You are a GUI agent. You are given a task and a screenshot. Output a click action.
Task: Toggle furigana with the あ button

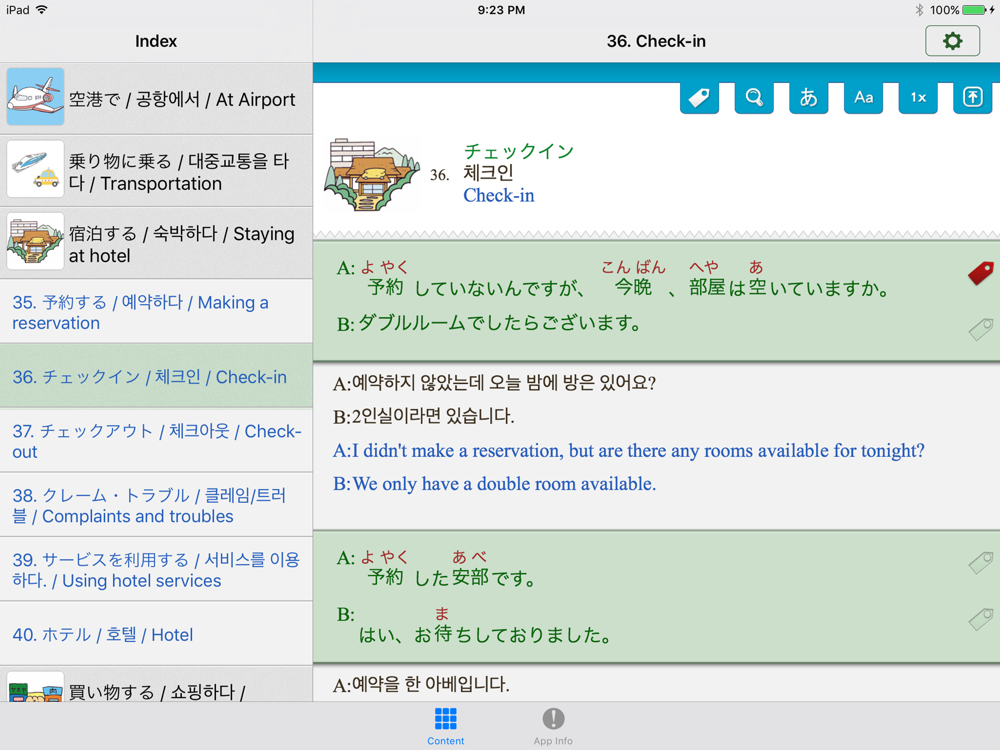809,98
